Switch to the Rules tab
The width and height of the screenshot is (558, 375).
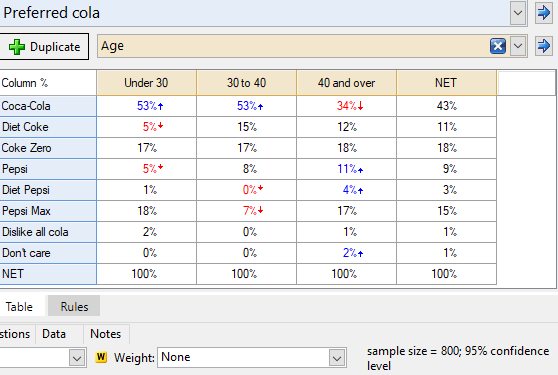coord(74,306)
